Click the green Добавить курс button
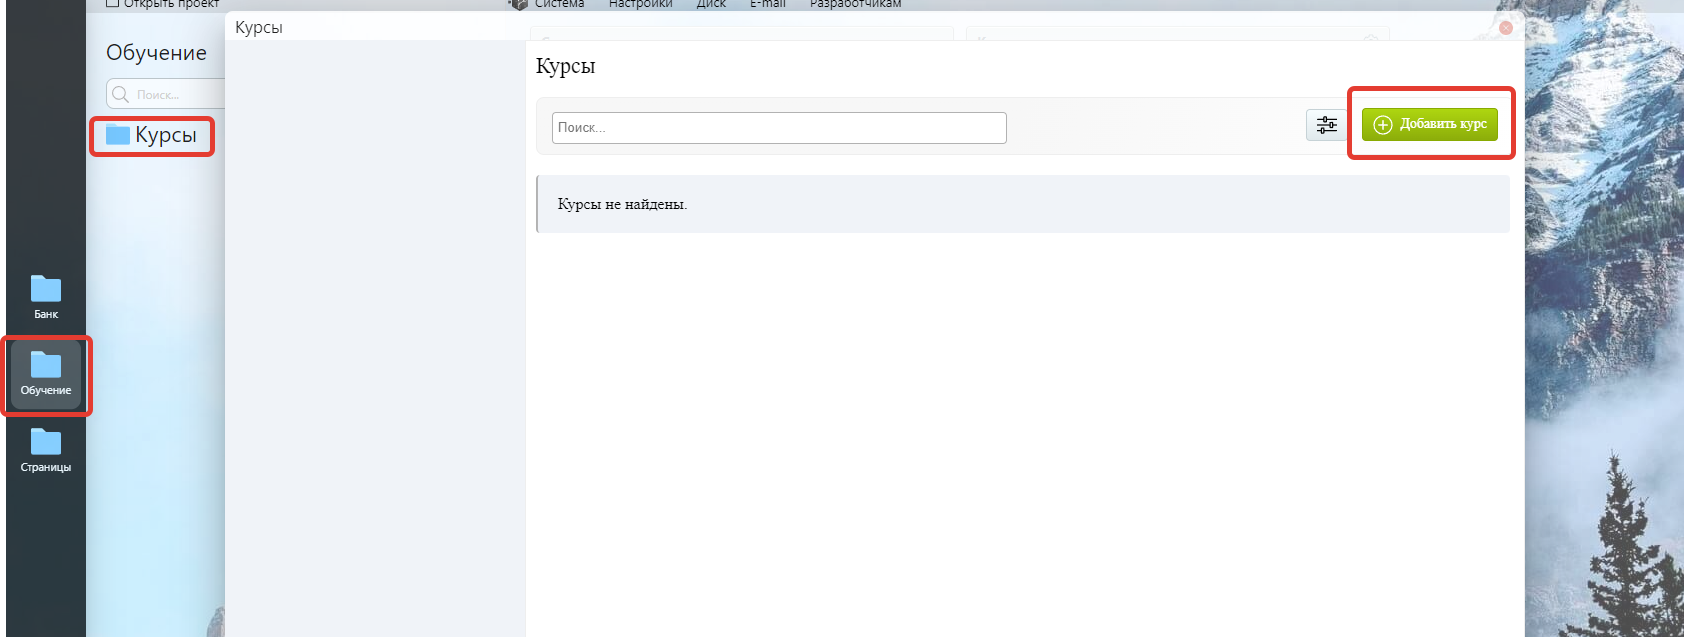This screenshot has width=1684, height=637. click(x=1429, y=124)
